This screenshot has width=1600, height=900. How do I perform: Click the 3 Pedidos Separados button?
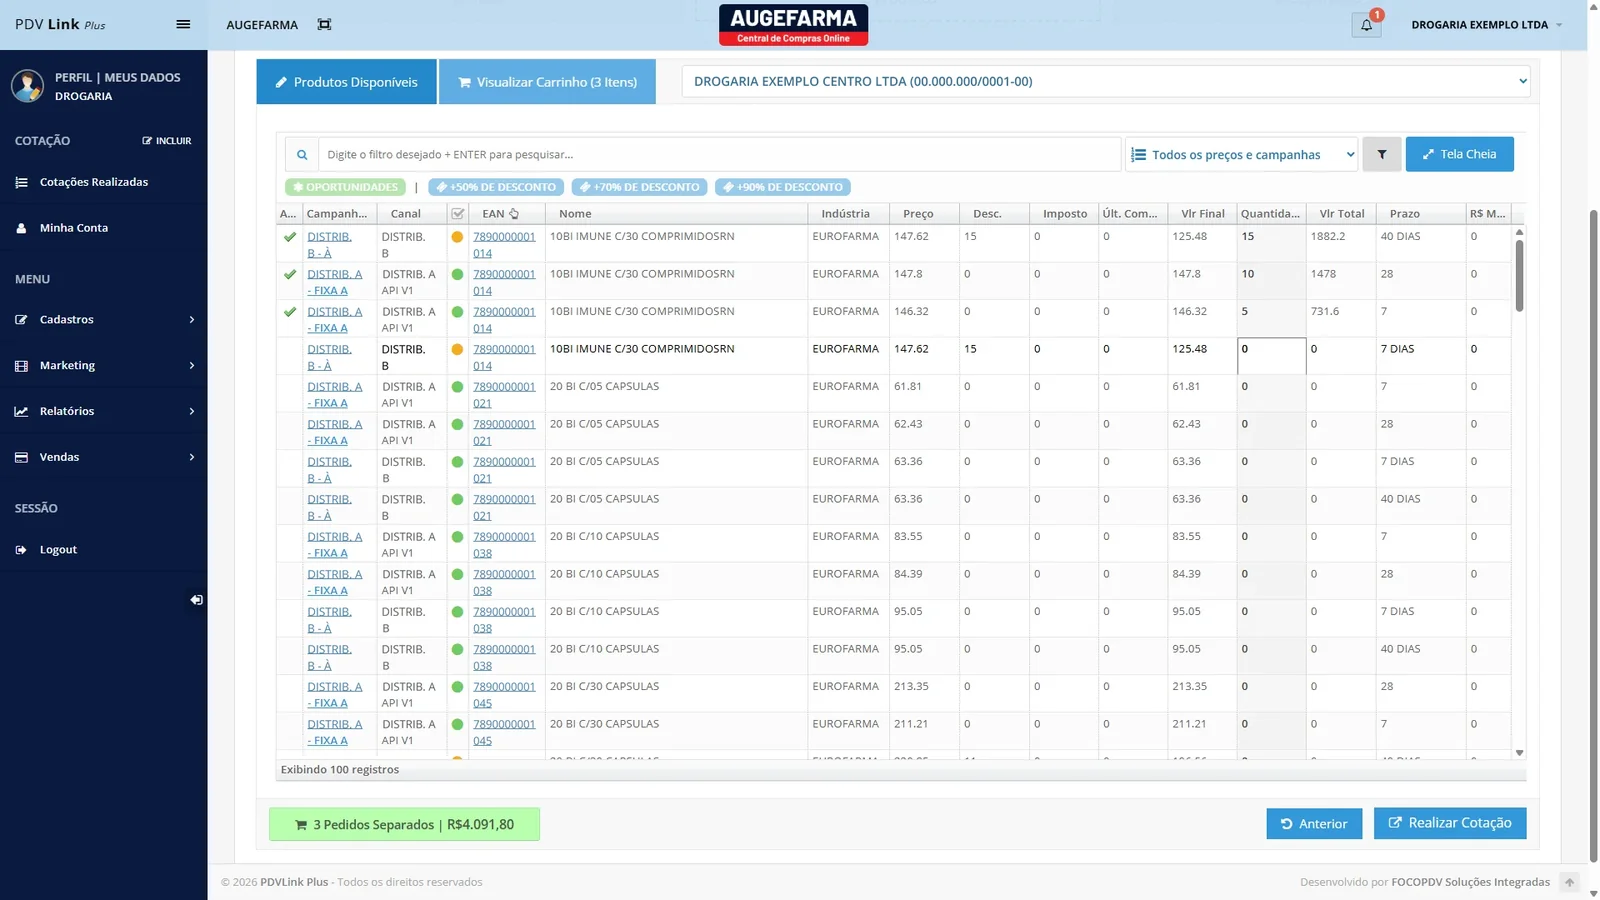pyautogui.click(x=404, y=824)
